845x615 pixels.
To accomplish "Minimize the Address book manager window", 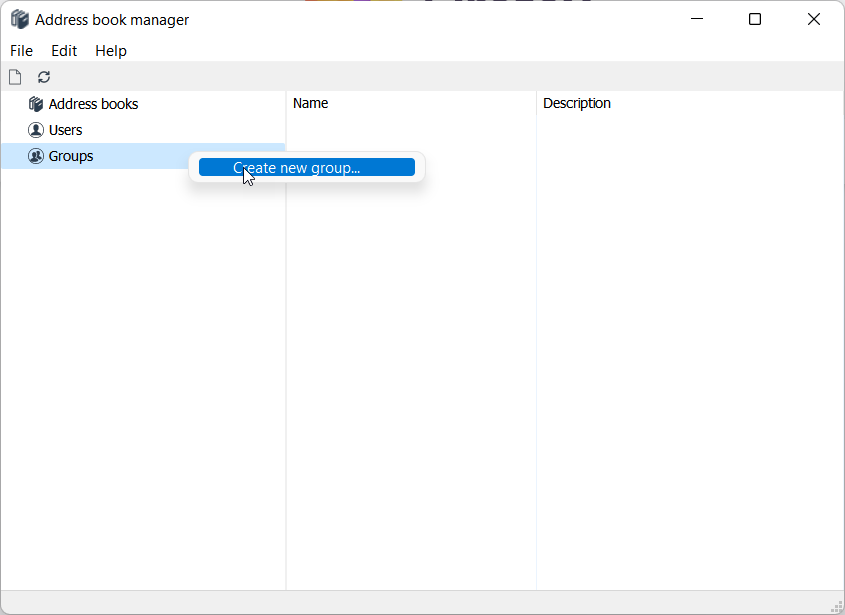I will [697, 20].
